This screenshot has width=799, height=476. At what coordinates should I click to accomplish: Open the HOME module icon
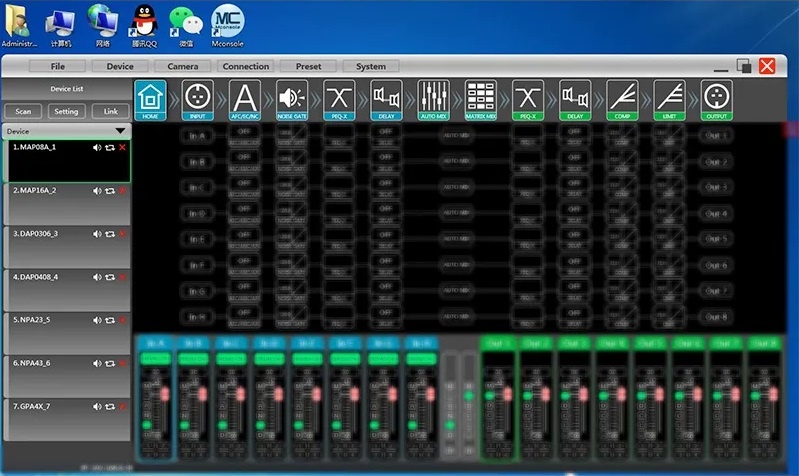coord(150,99)
